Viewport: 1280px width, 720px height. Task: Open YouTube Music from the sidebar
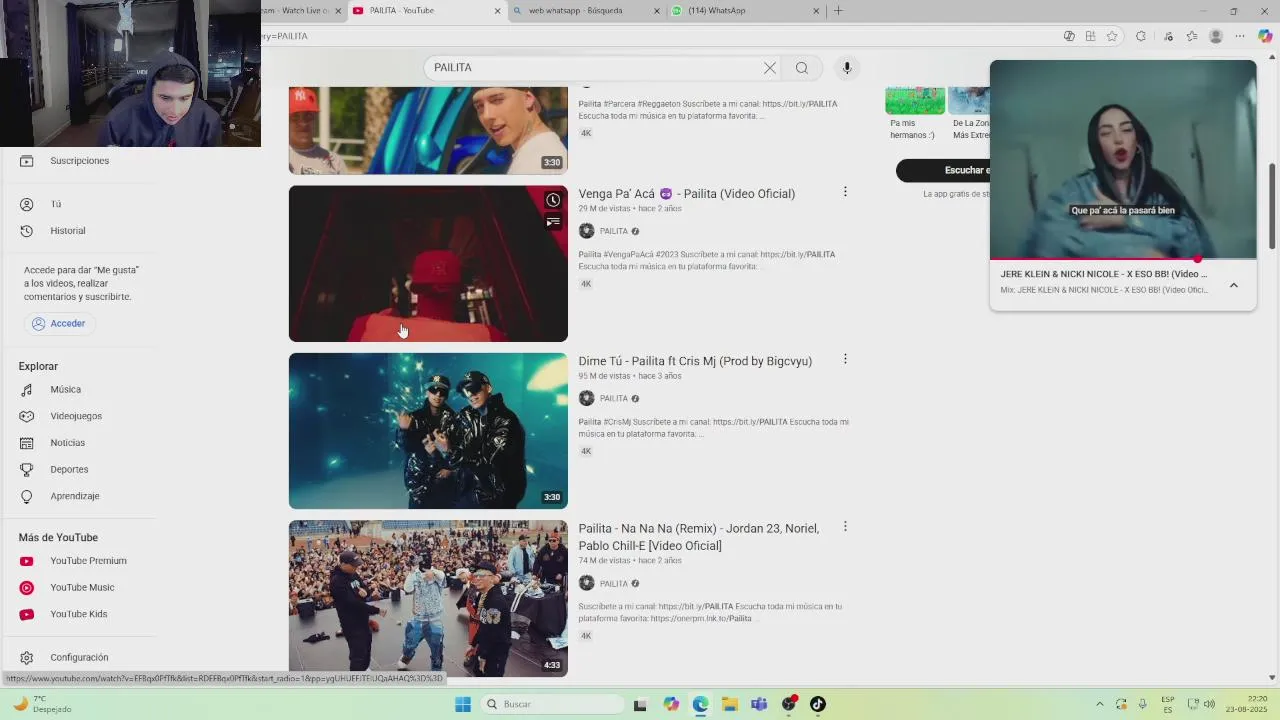point(82,588)
